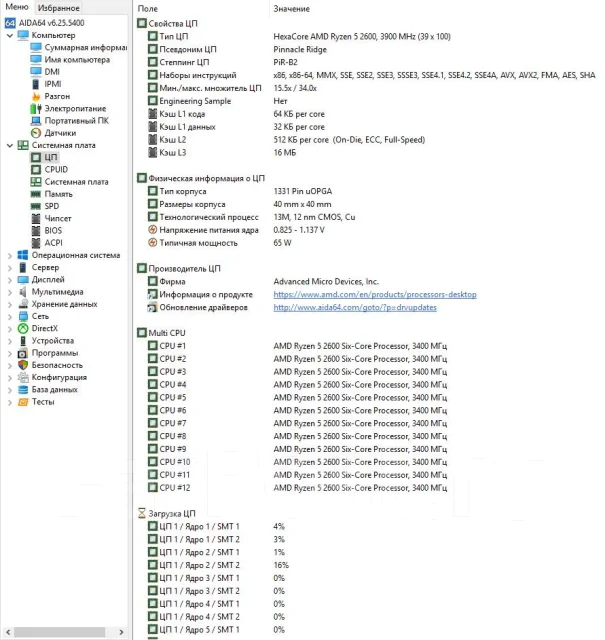
Task: Open the Датчики sensor icon
Action: tap(36, 133)
